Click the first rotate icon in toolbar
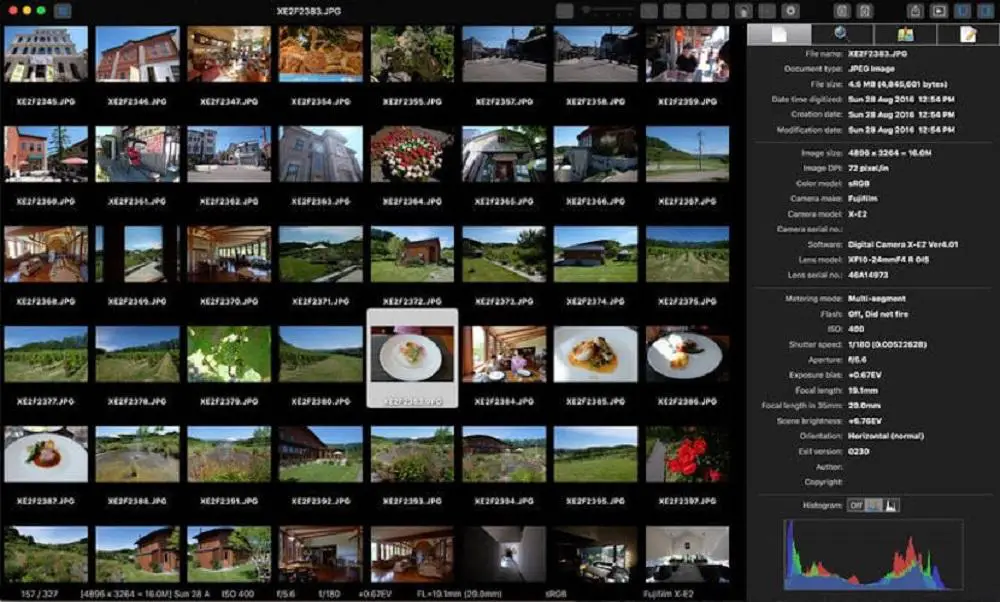The height and width of the screenshot is (602, 1000). coord(842,11)
